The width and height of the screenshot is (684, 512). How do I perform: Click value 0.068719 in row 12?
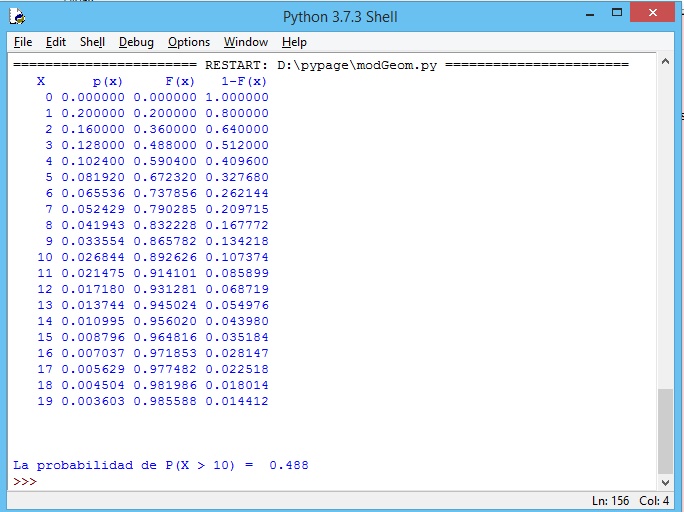(237, 289)
